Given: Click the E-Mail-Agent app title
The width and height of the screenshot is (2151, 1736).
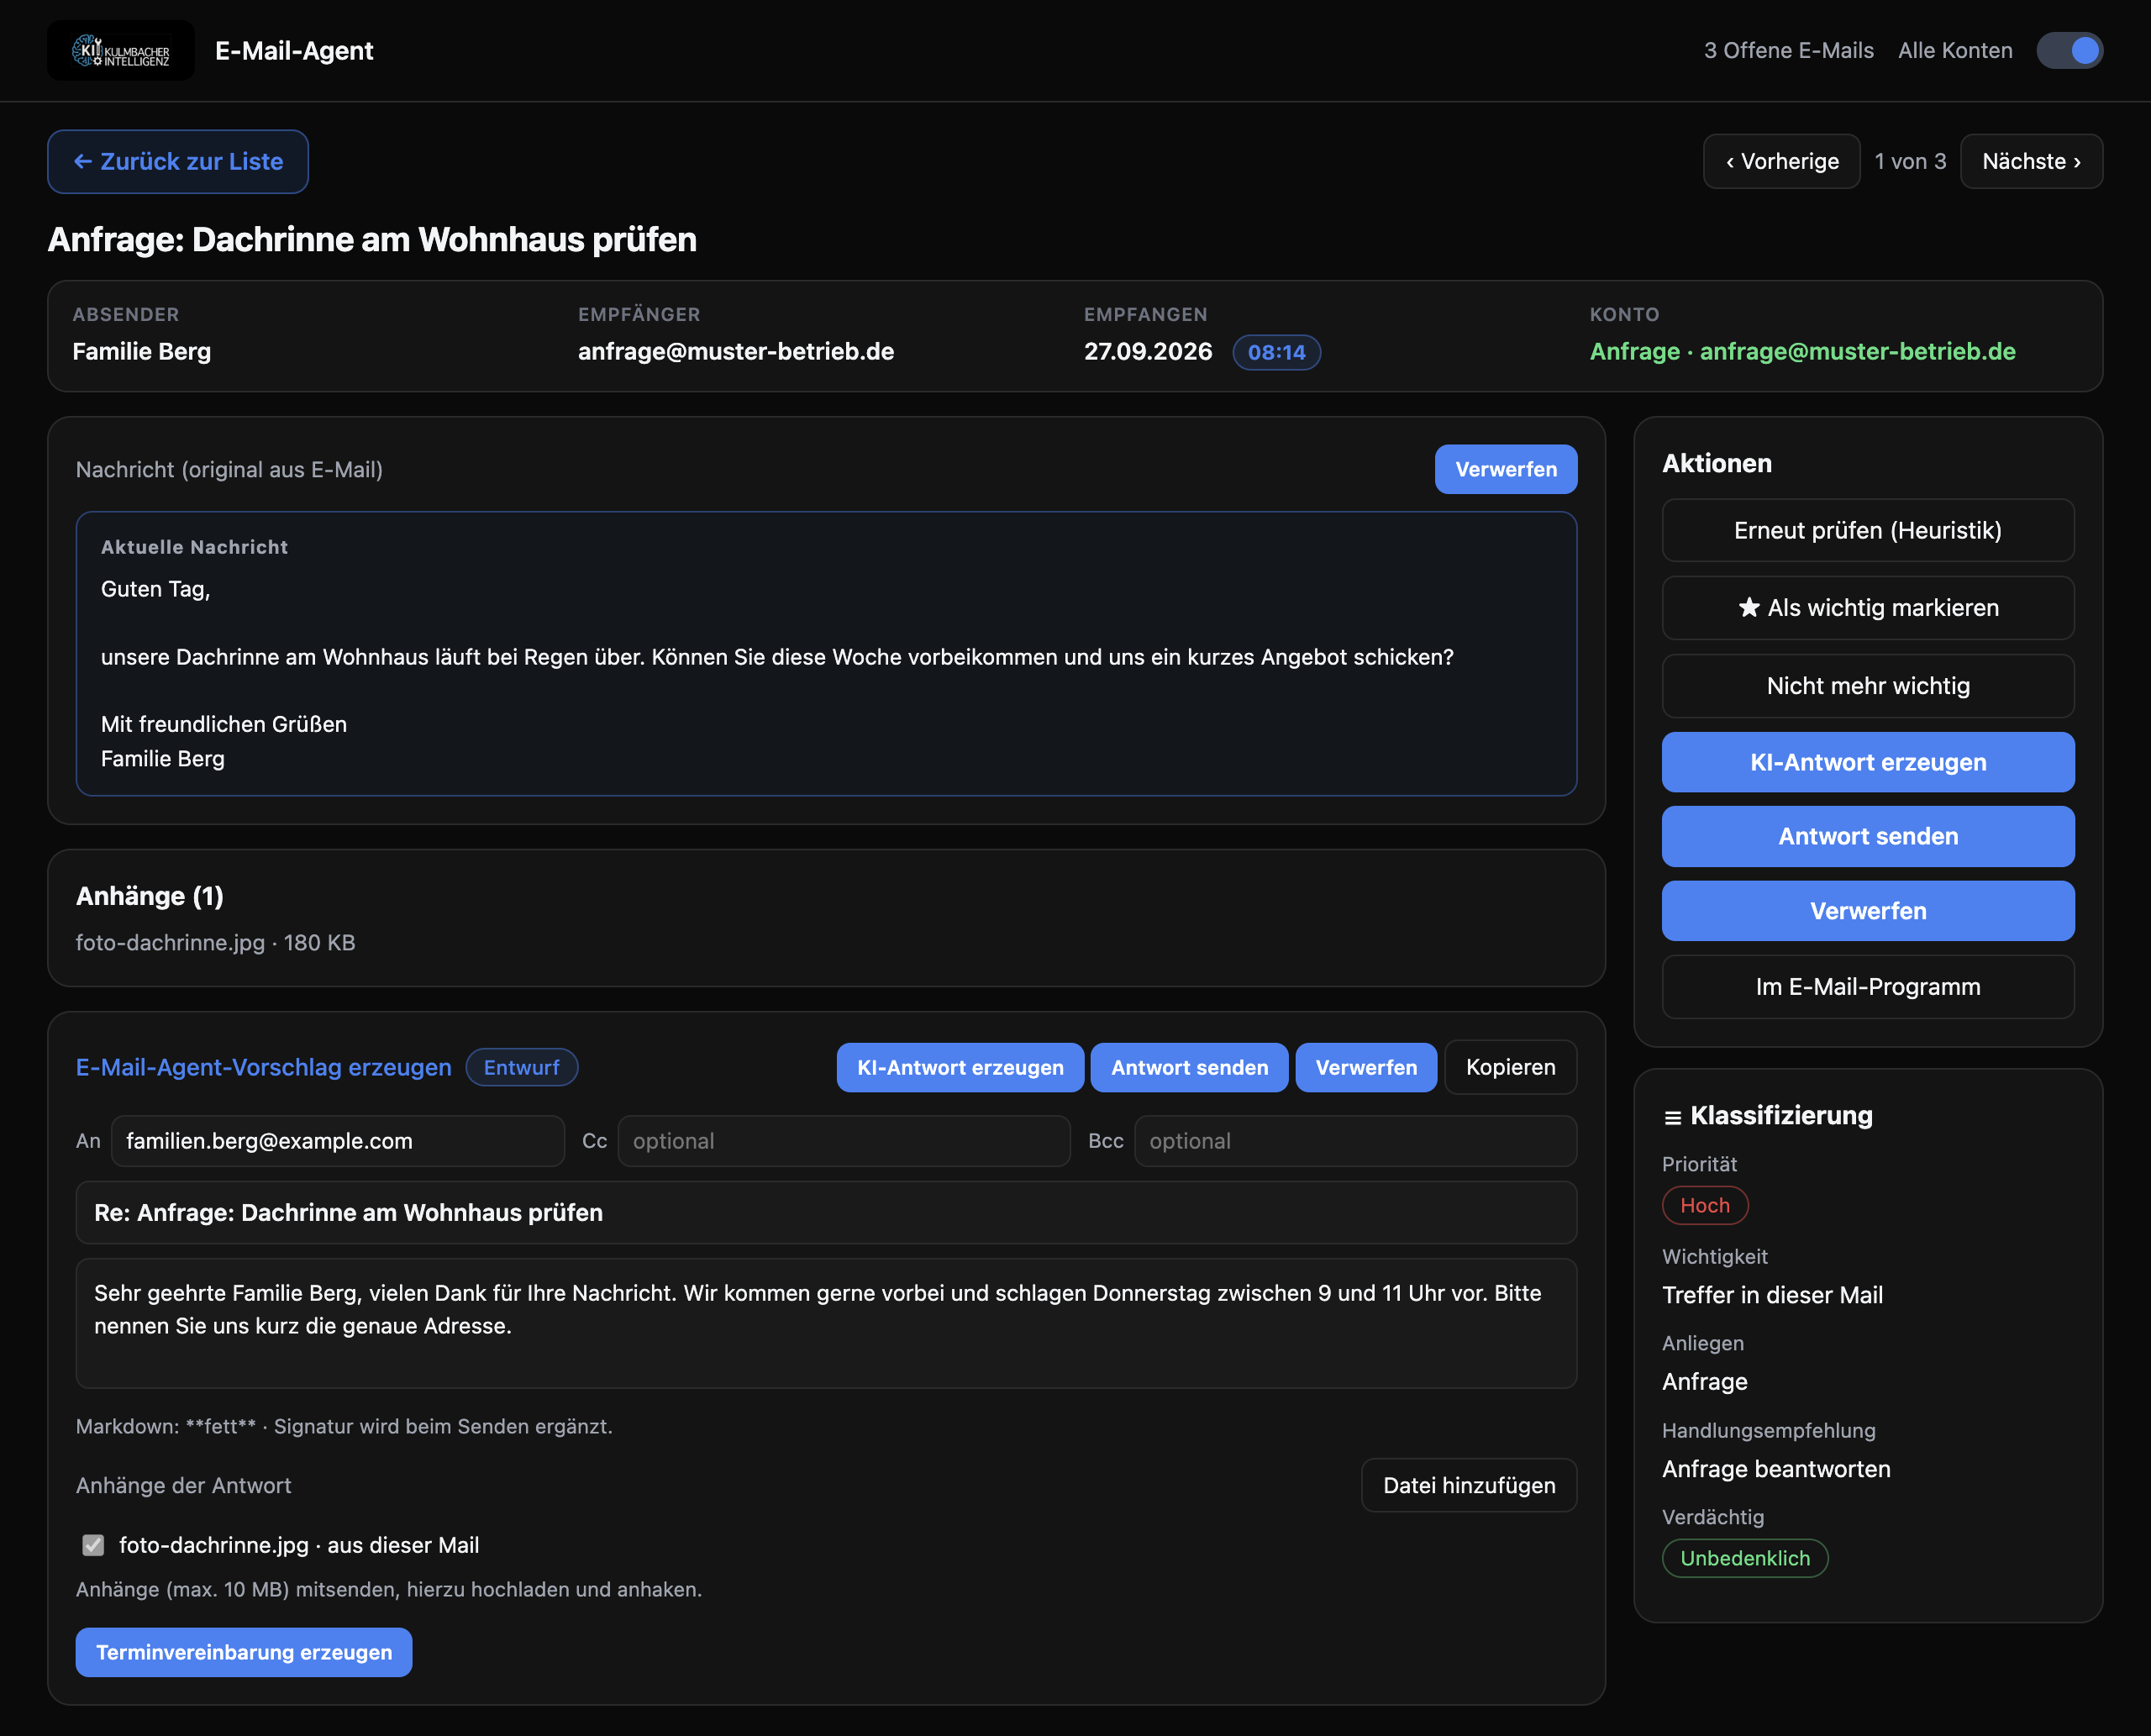Looking at the screenshot, I should [x=294, y=50].
